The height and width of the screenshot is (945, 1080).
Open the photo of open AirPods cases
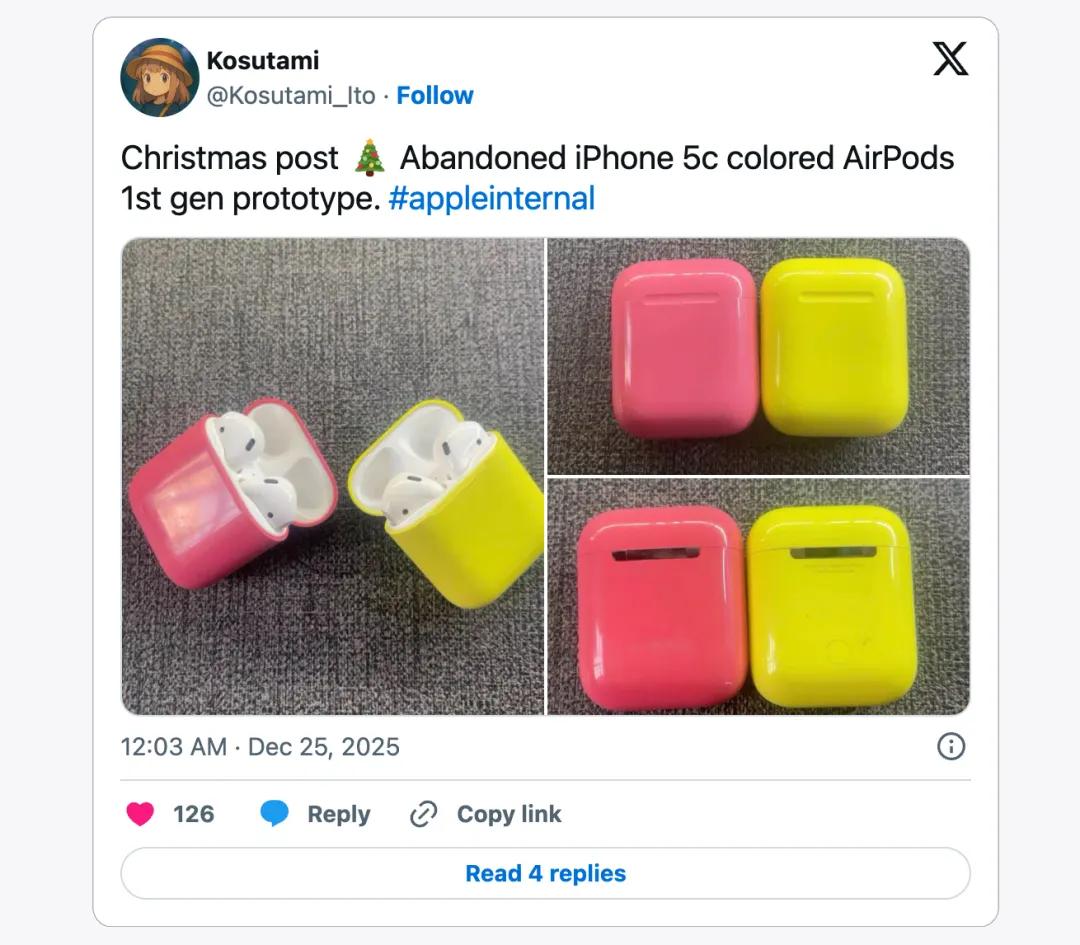(x=333, y=477)
